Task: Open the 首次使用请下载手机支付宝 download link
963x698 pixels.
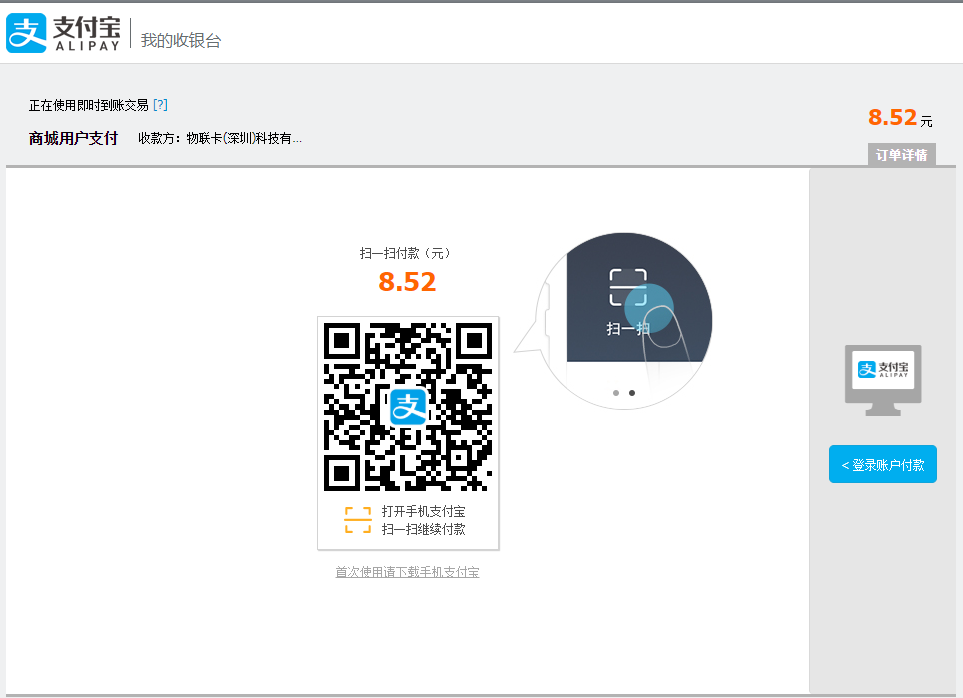Action: [407, 572]
